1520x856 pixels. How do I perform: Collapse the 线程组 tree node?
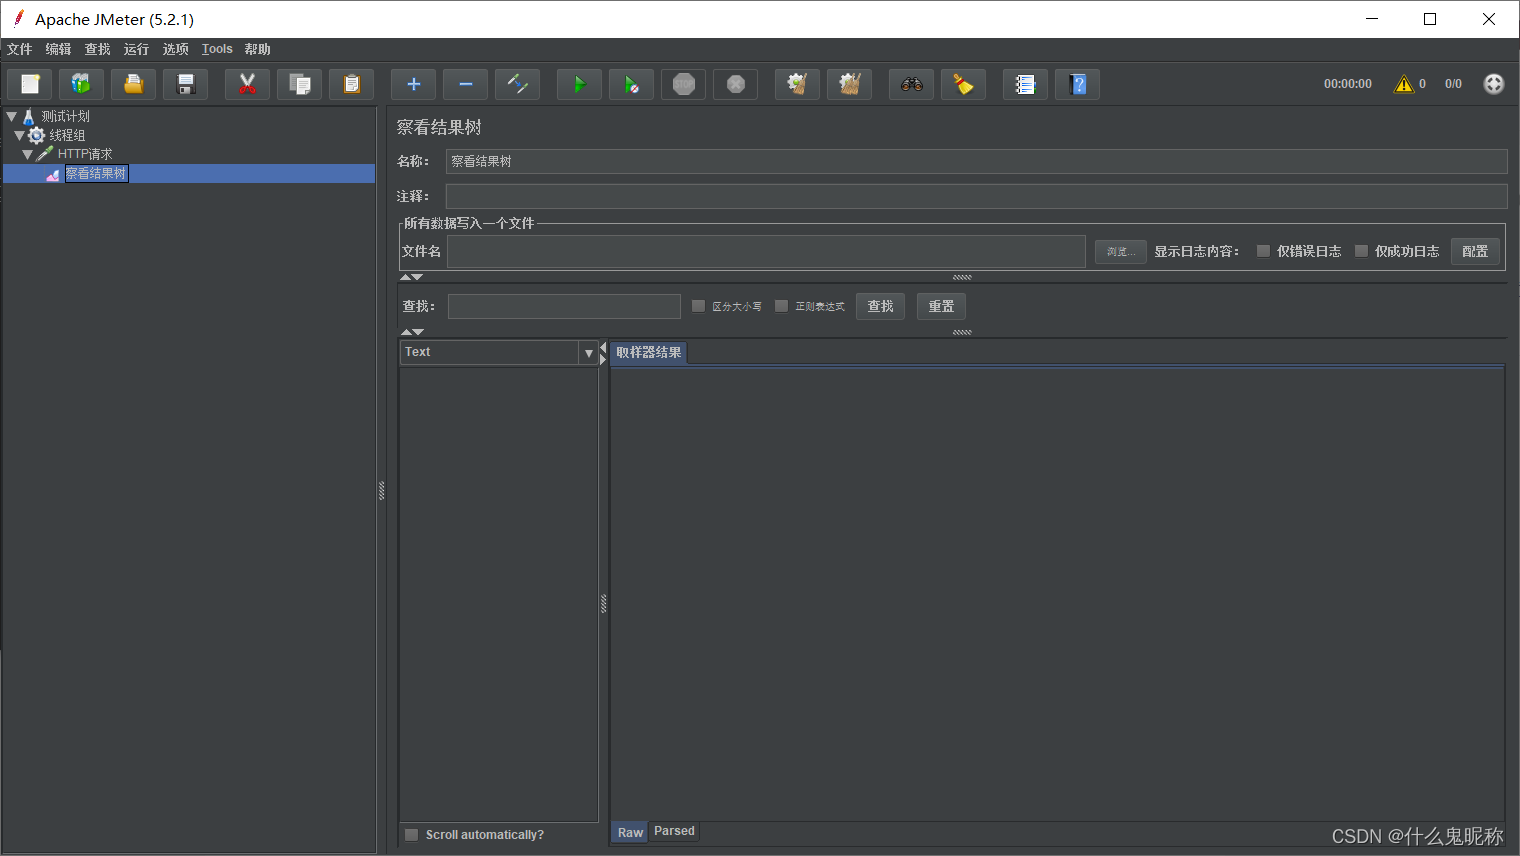(x=19, y=135)
